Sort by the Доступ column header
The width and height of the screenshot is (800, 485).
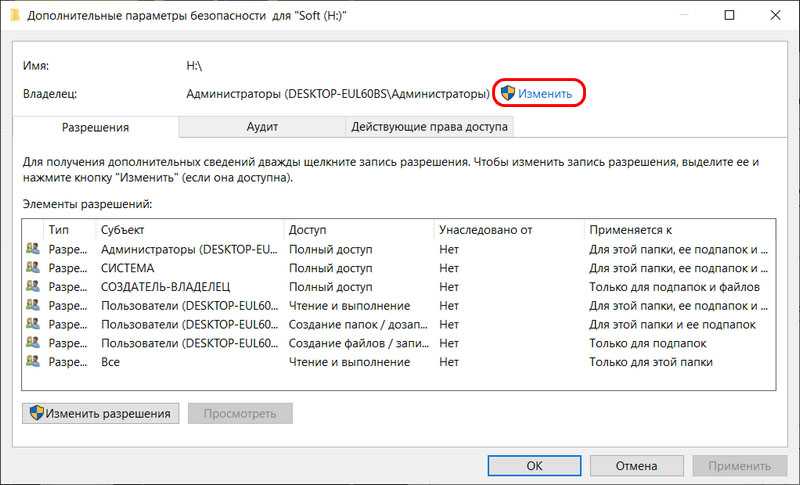coord(358,230)
